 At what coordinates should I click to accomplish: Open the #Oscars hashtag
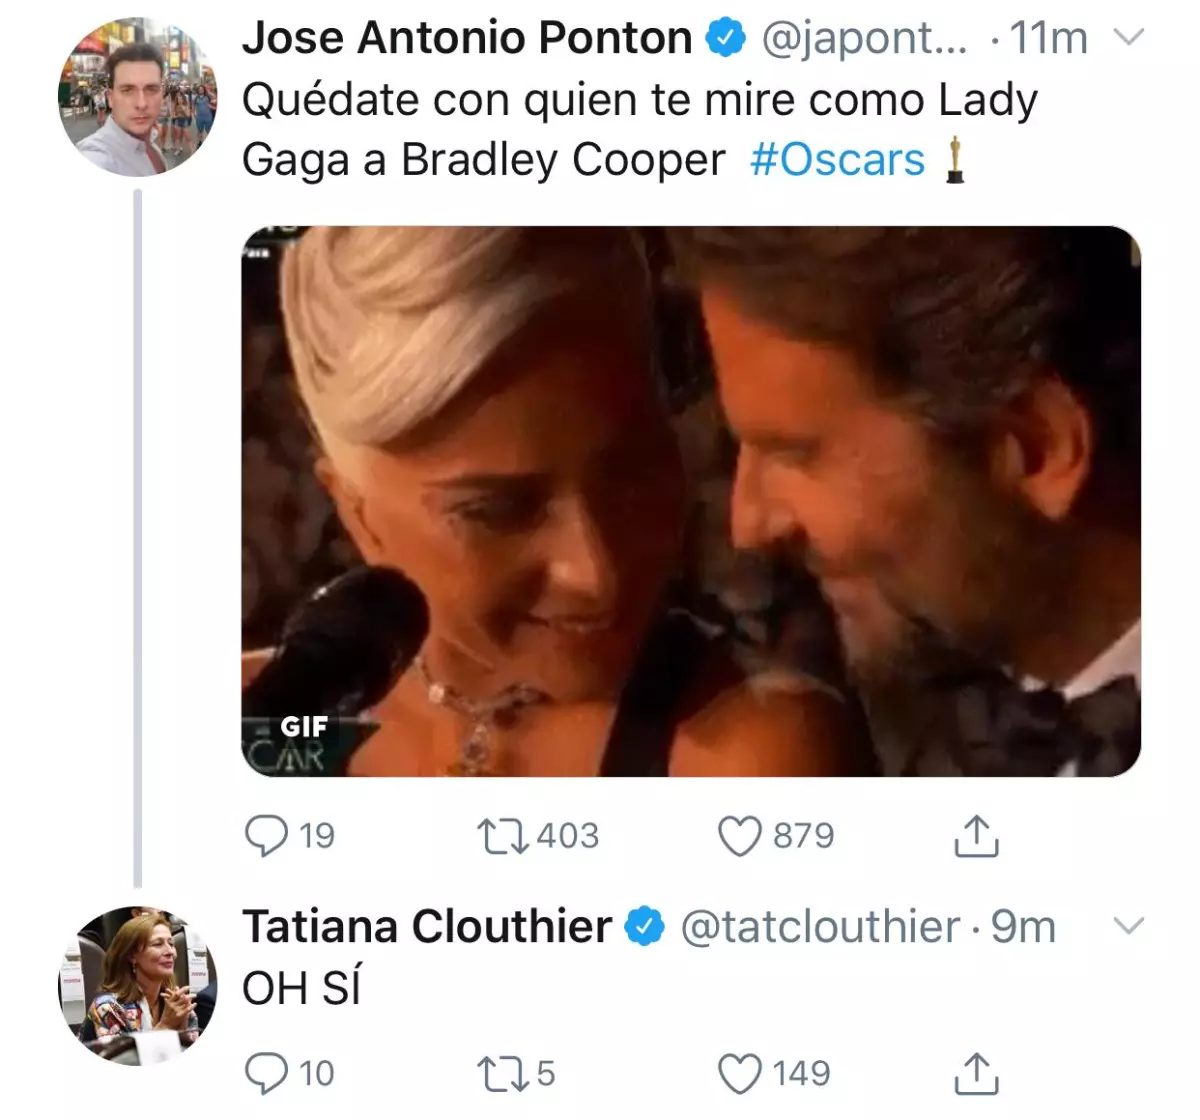tap(838, 158)
